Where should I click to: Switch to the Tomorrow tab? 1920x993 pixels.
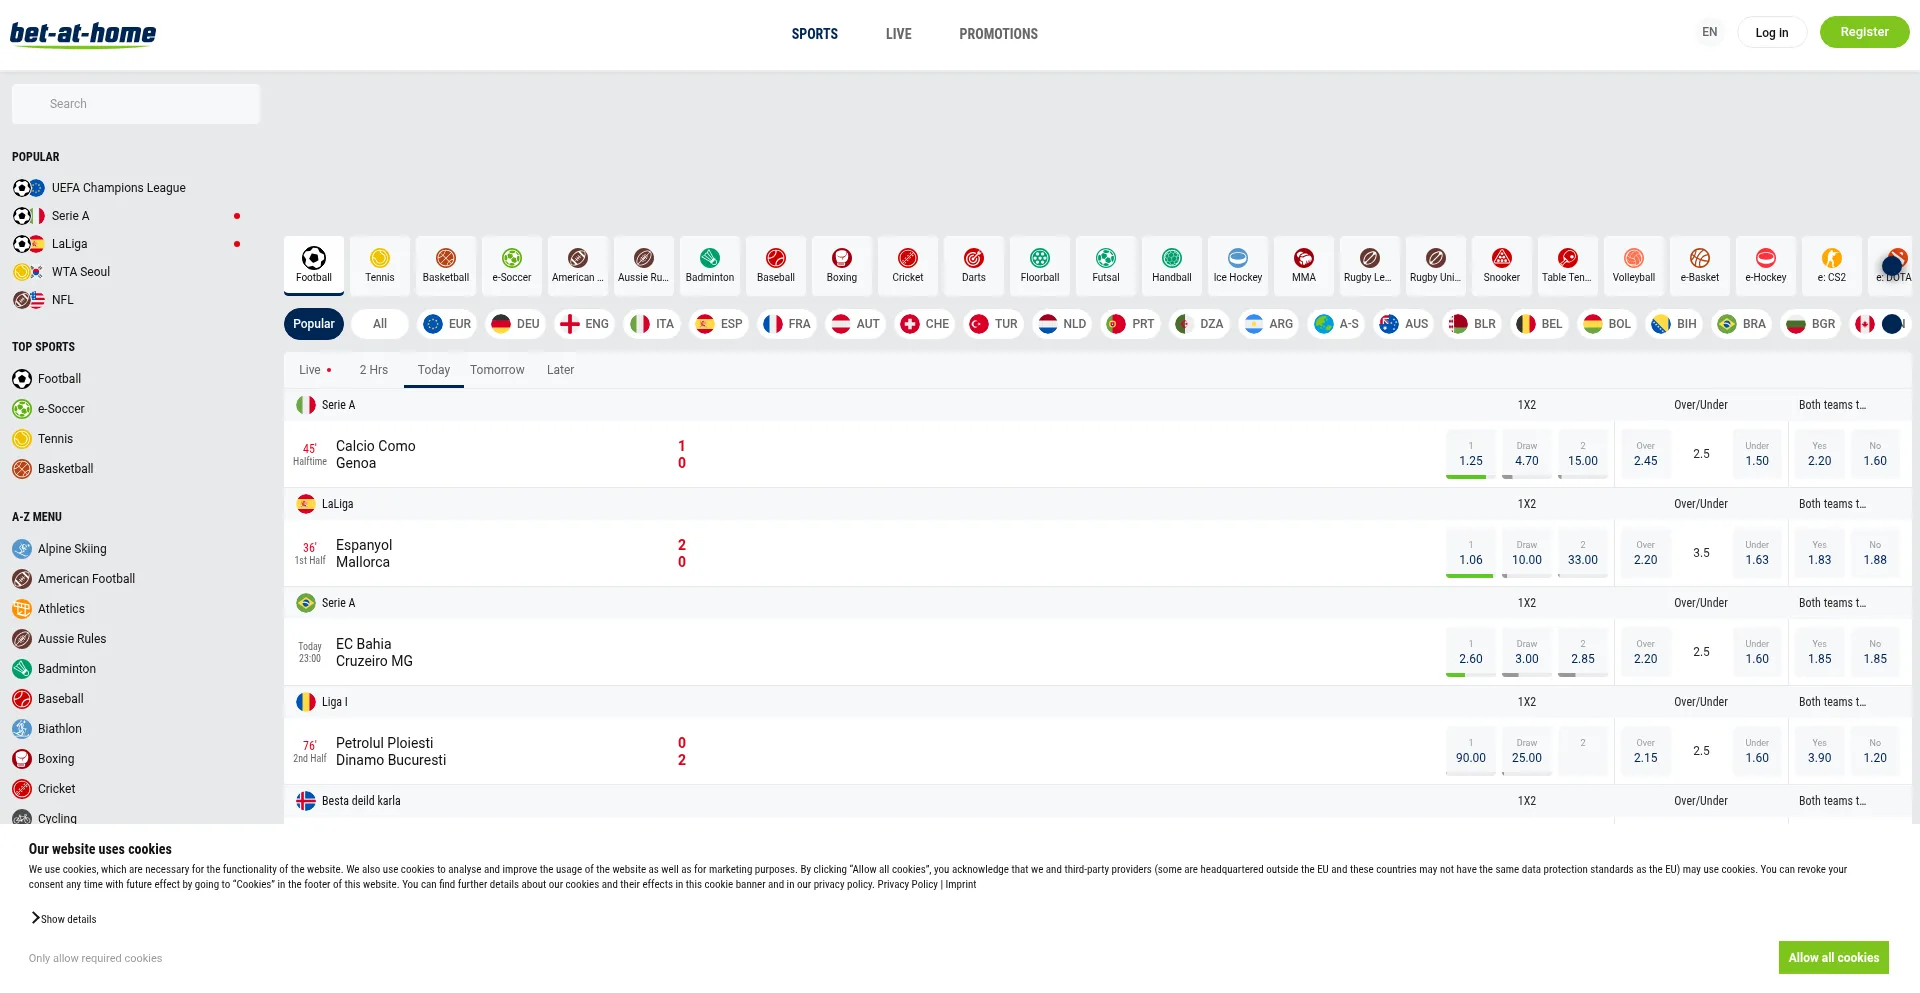point(497,370)
